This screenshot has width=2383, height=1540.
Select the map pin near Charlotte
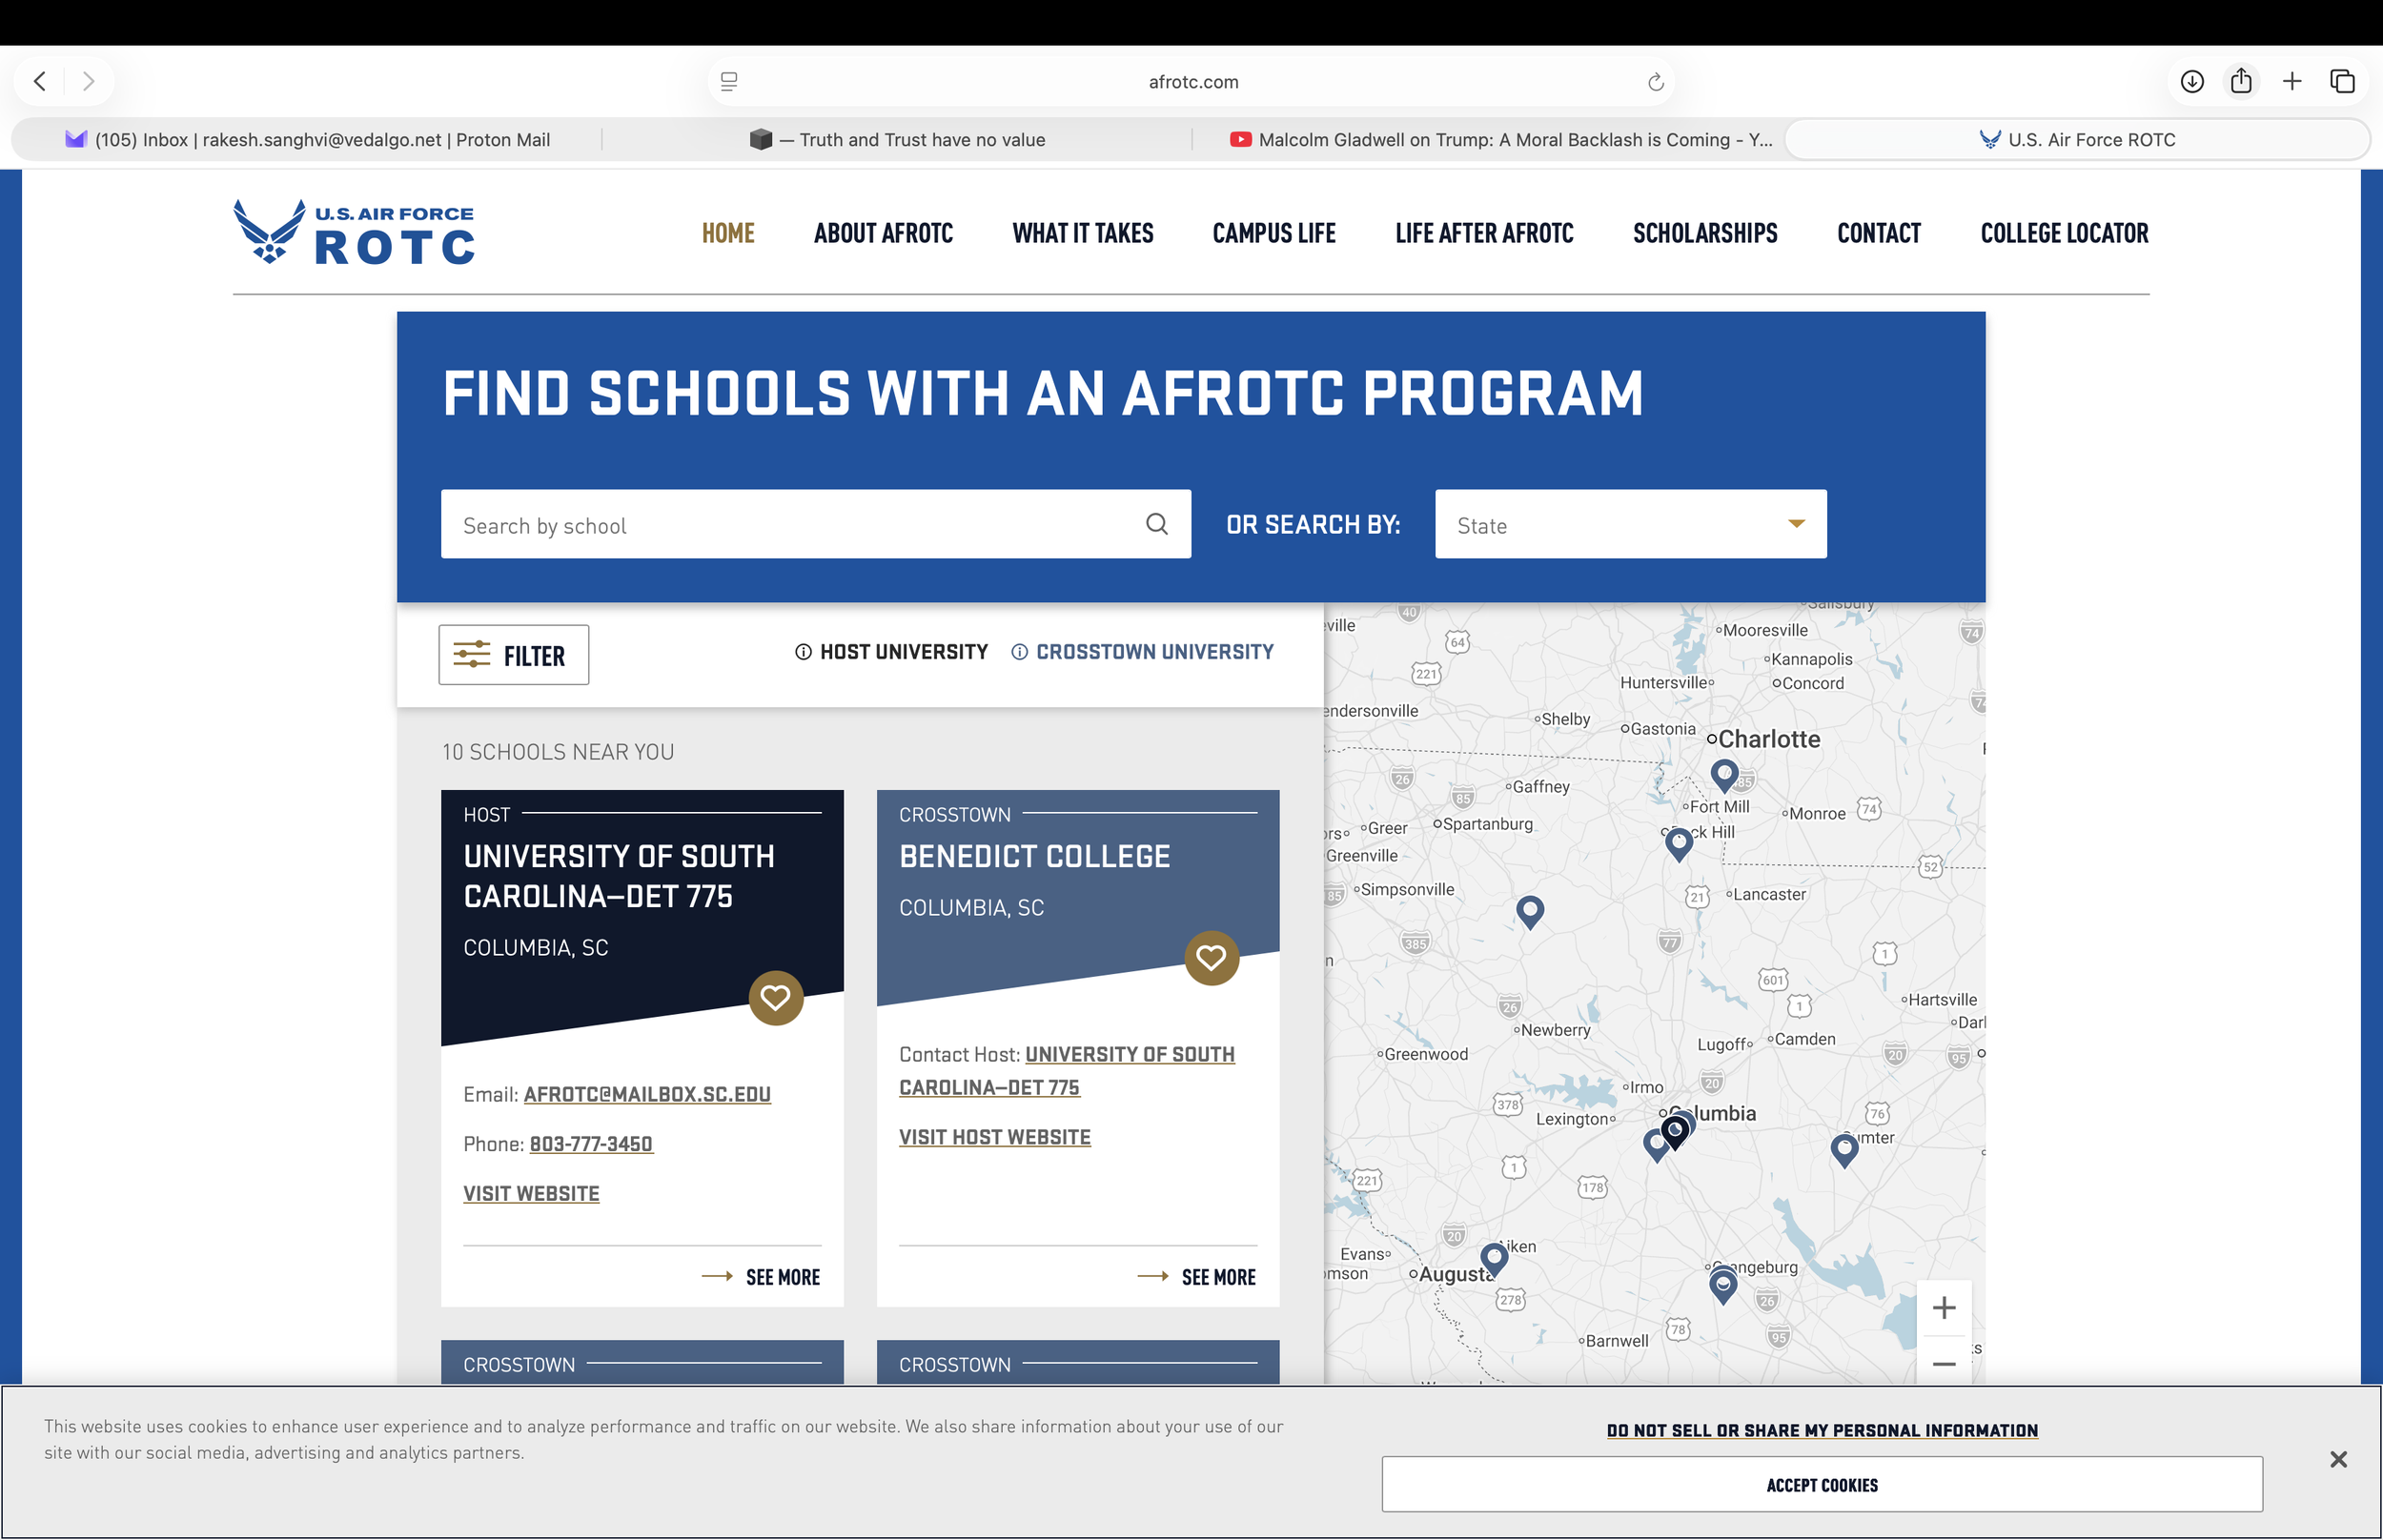click(x=1724, y=775)
